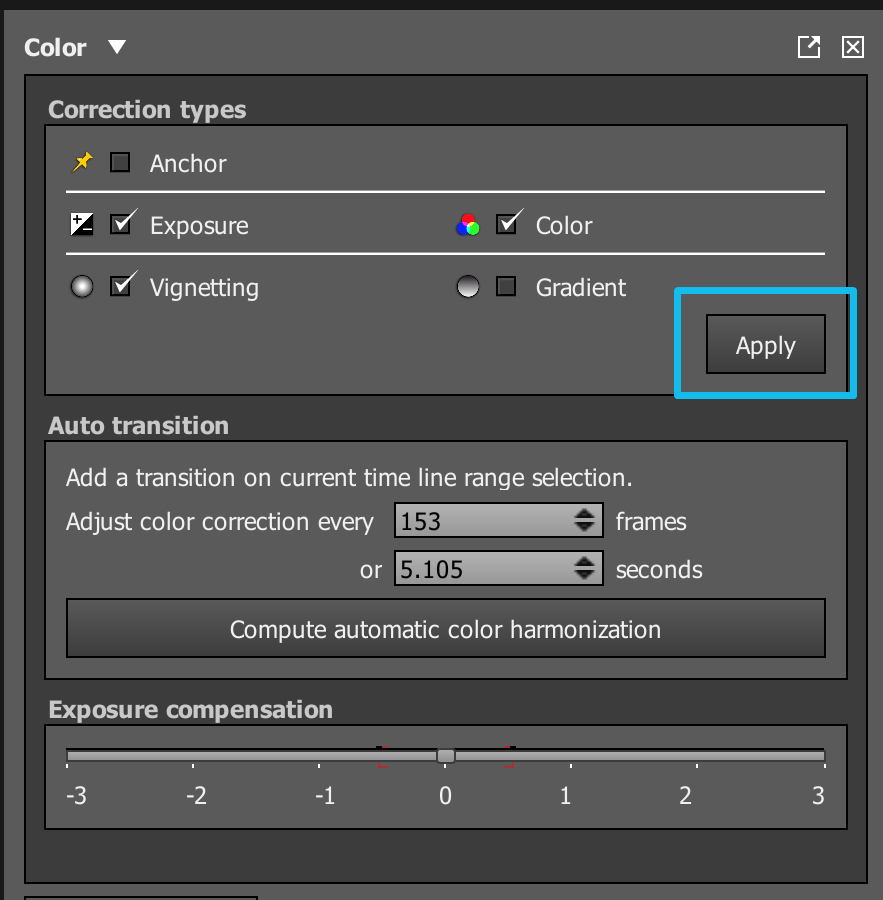Click the exposure compensation slider handle
883x900 pixels.
pyautogui.click(x=445, y=756)
